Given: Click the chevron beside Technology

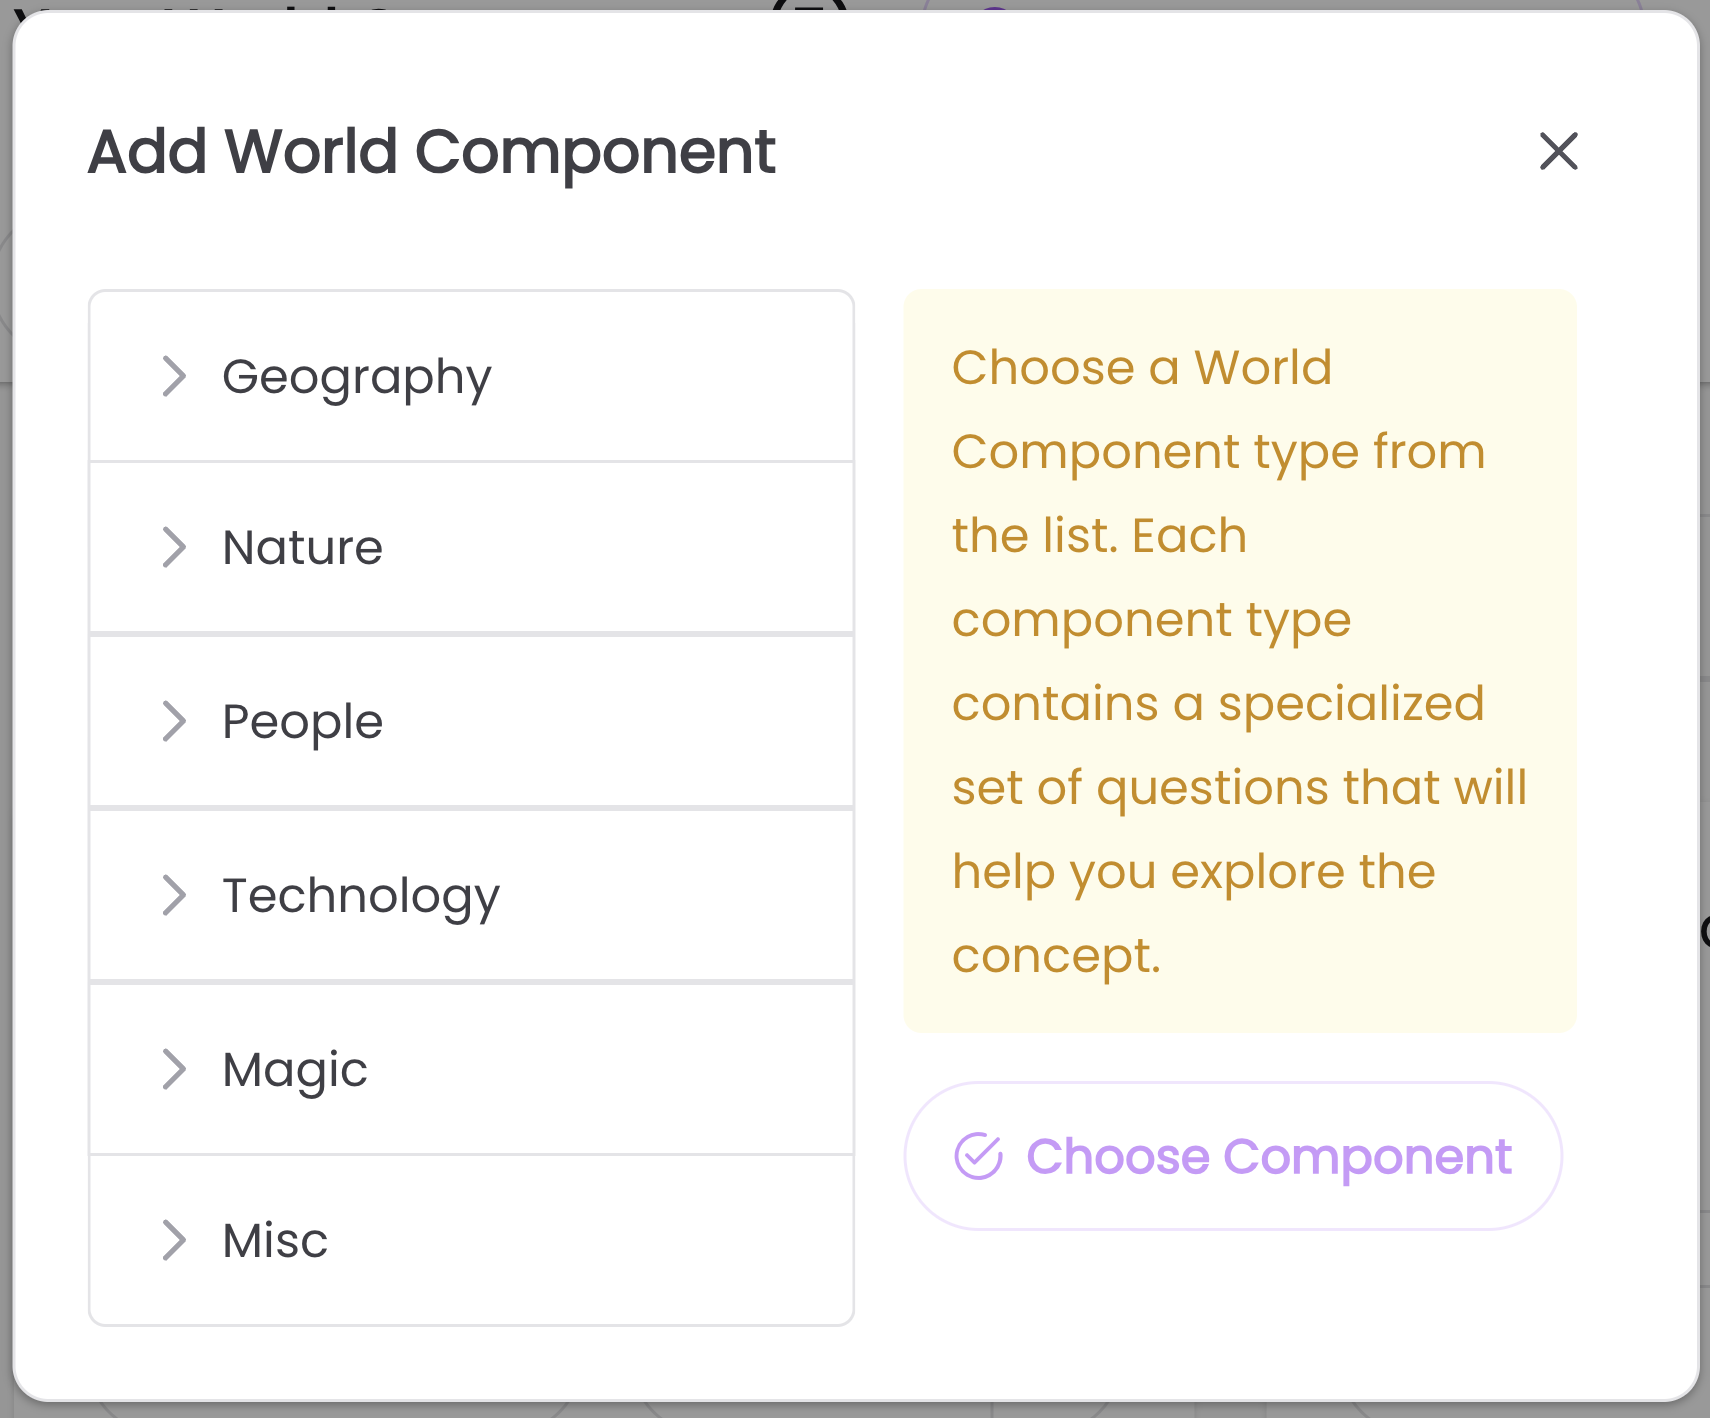Looking at the screenshot, I should [x=174, y=896].
